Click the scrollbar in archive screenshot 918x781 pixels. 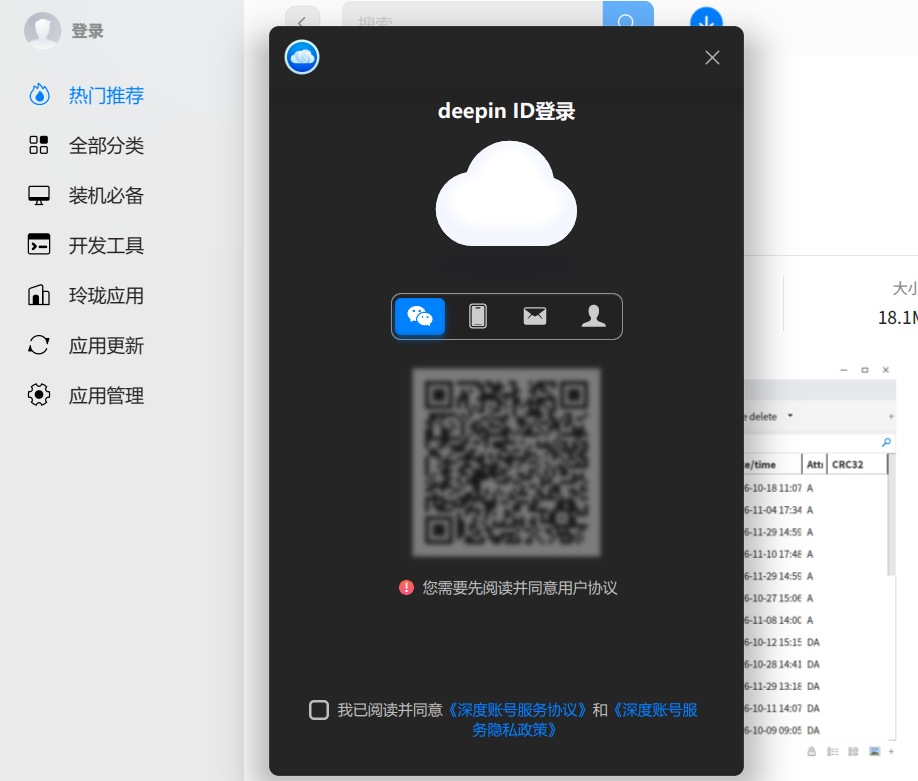[891, 515]
